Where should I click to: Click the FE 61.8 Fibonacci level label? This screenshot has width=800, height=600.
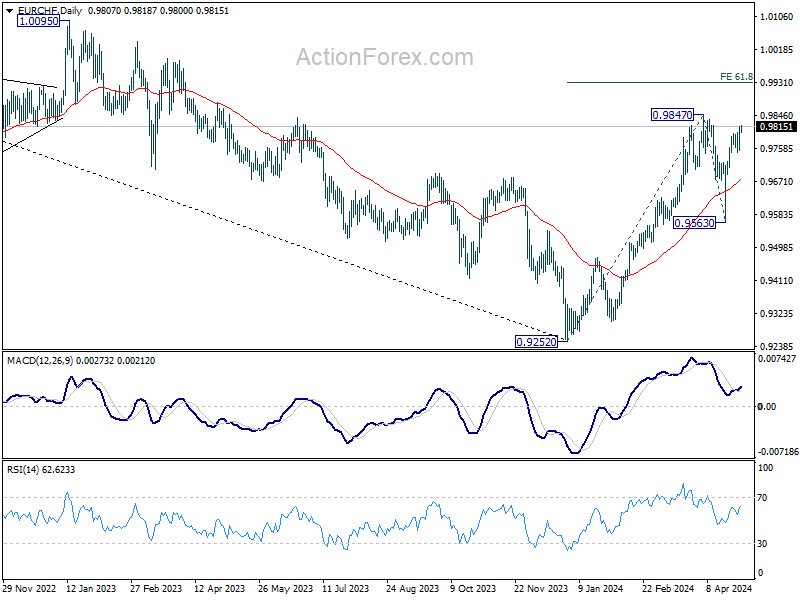click(736, 77)
